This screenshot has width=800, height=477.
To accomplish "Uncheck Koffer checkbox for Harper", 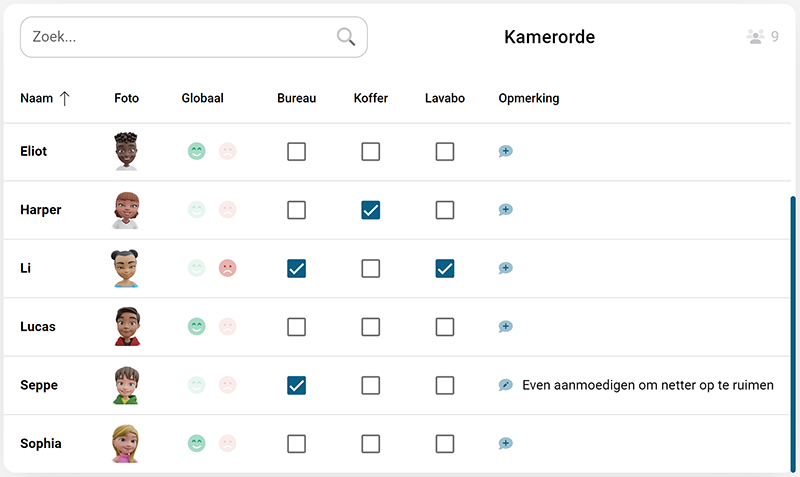I will 371,210.
